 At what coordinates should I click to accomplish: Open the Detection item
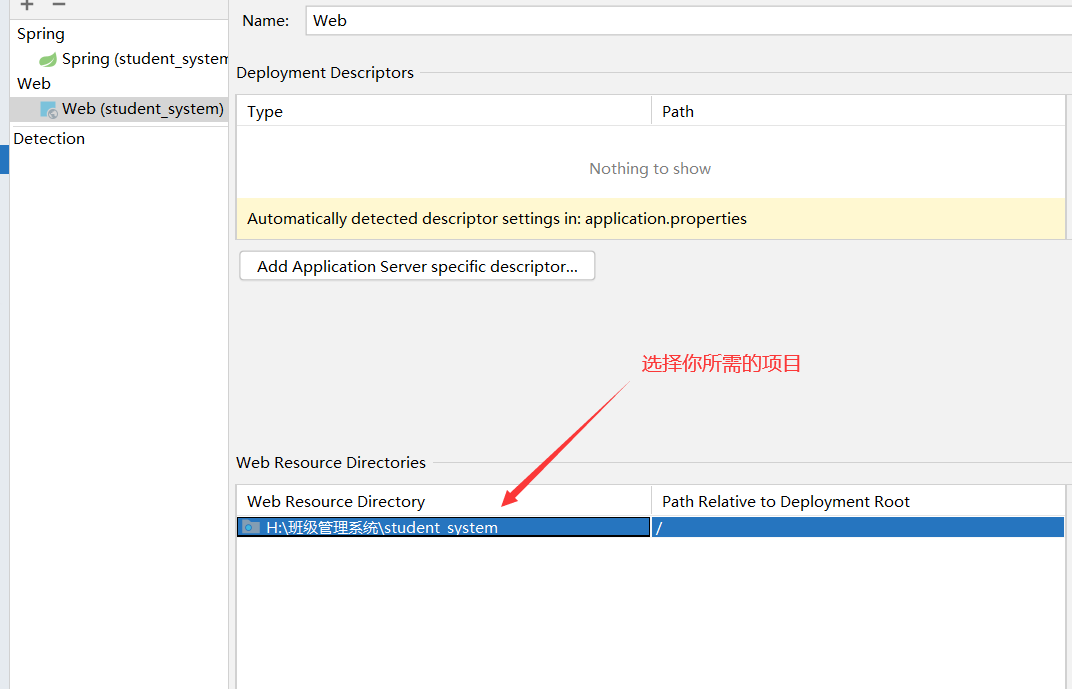tap(49, 139)
